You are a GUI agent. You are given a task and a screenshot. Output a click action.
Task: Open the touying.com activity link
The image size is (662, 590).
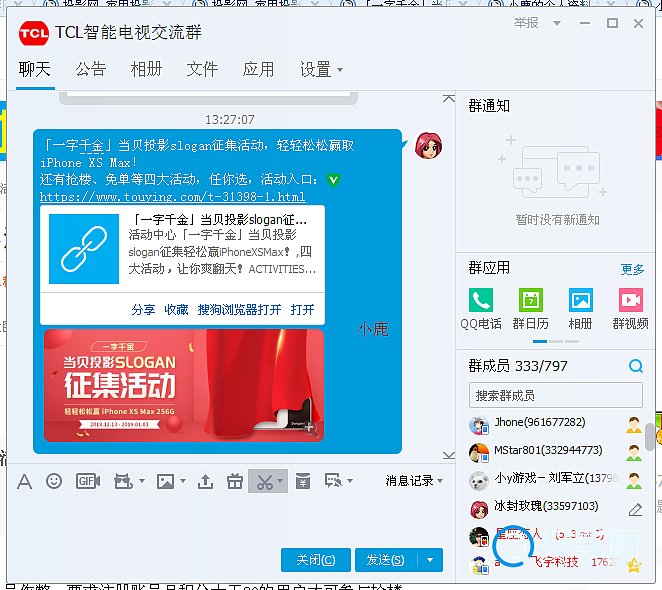pos(172,197)
